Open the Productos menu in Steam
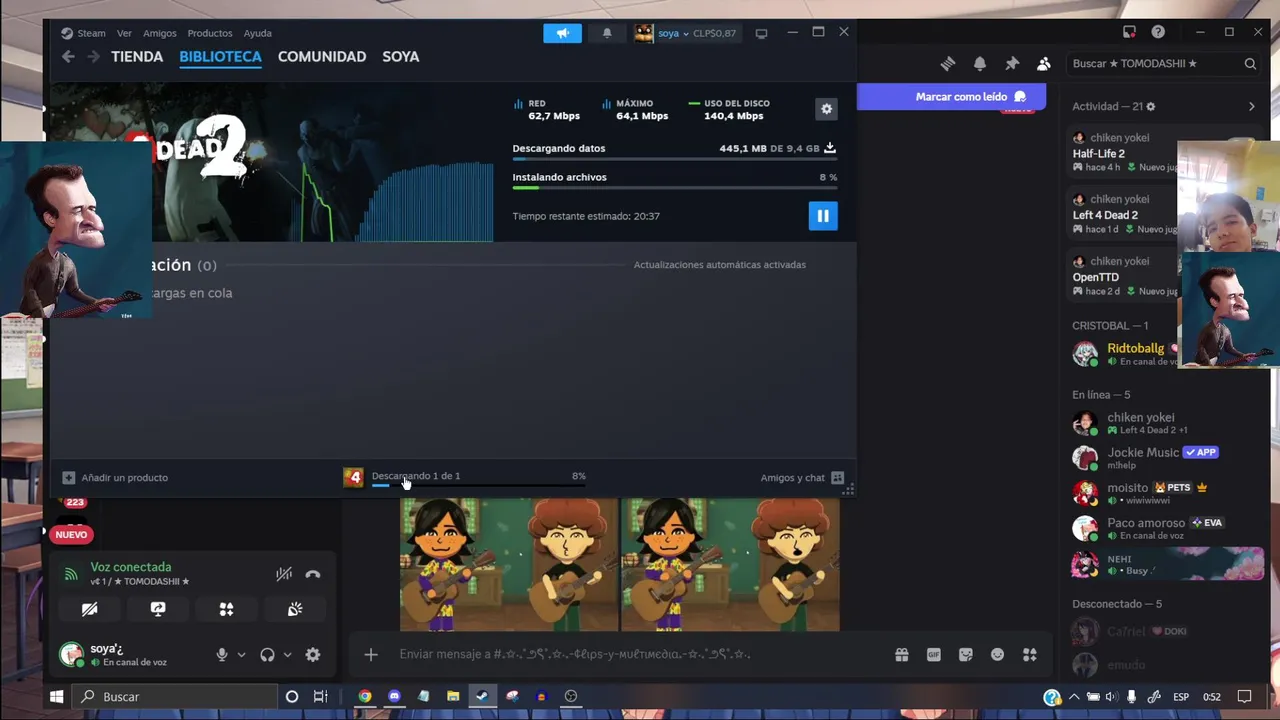This screenshot has width=1280, height=720. pos(210,33)
